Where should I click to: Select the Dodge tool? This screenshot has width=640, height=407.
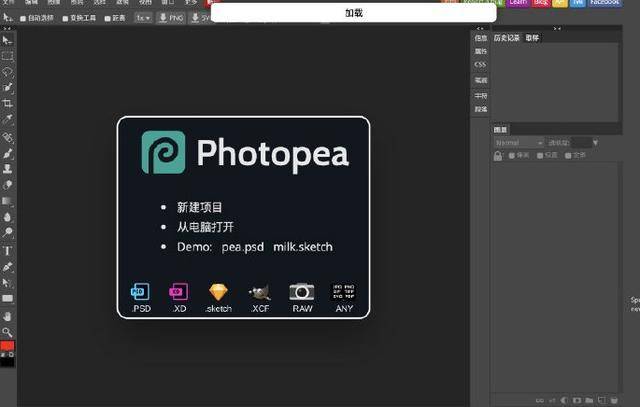7,233
